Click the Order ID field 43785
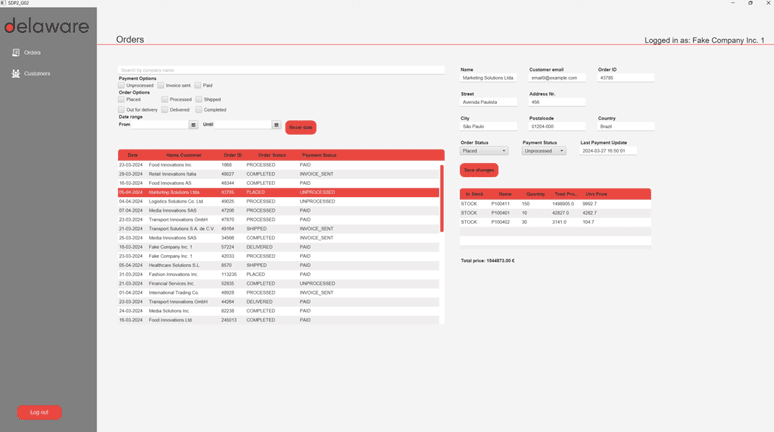 (626, 78)
